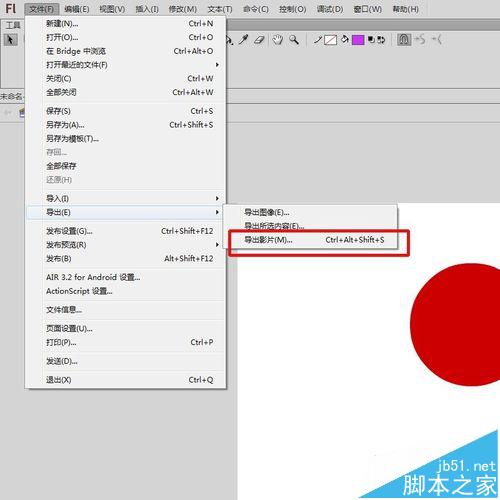Choose 另存为模板(T)... menu item
Screen dimensions: 500x500
pos(126,138)
